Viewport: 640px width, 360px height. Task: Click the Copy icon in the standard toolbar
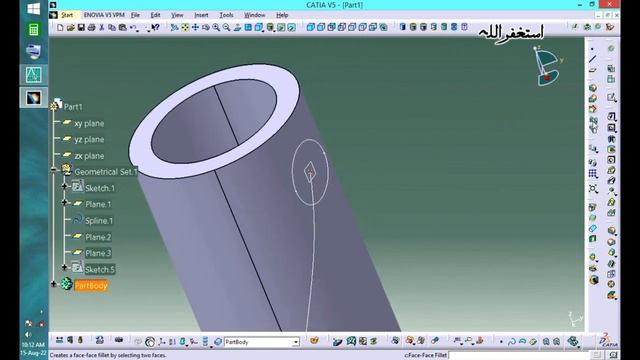pos(112,27)
